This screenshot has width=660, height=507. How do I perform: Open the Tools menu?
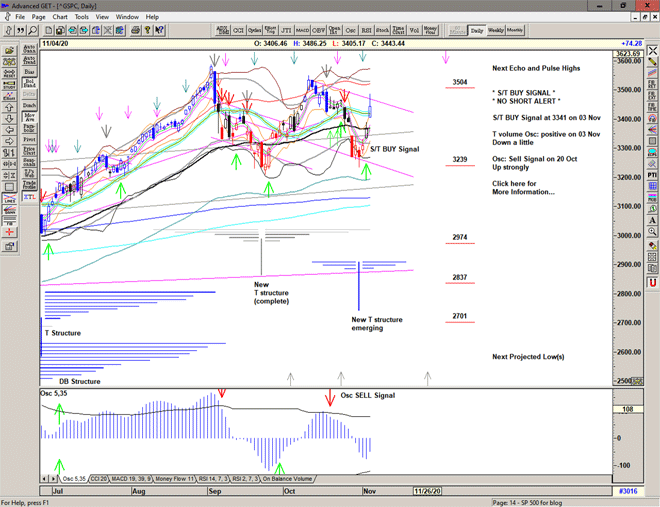click(82, 17)
